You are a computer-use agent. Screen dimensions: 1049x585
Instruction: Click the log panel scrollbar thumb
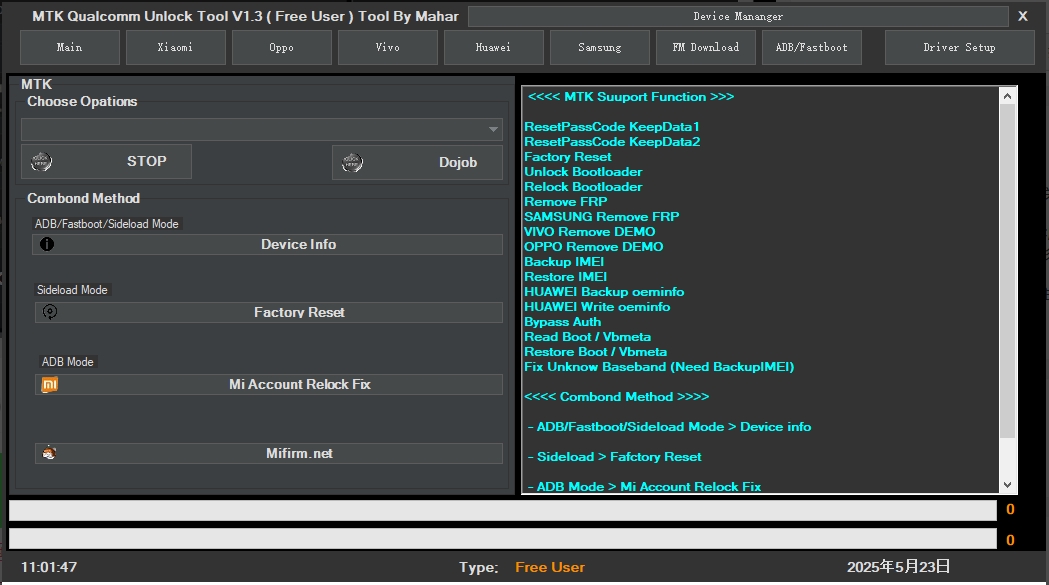pos(1007,271)
